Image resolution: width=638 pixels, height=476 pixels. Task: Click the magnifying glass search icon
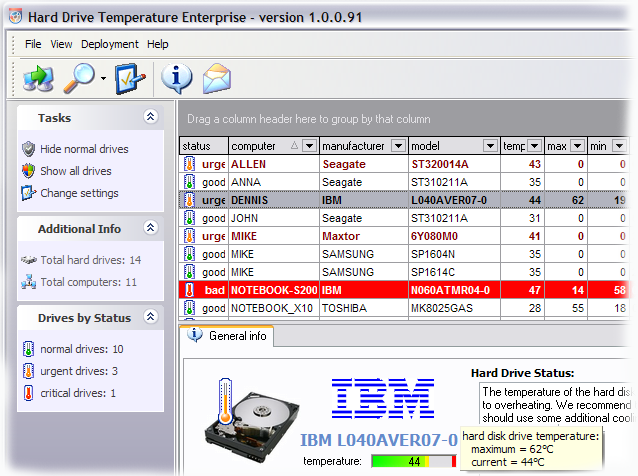click(80, 78)
